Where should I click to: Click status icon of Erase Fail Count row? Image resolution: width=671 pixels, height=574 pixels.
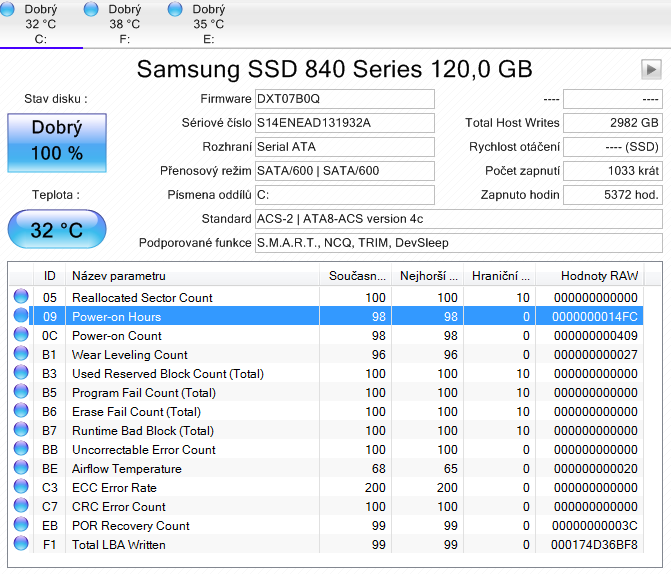tap(21, 410)
